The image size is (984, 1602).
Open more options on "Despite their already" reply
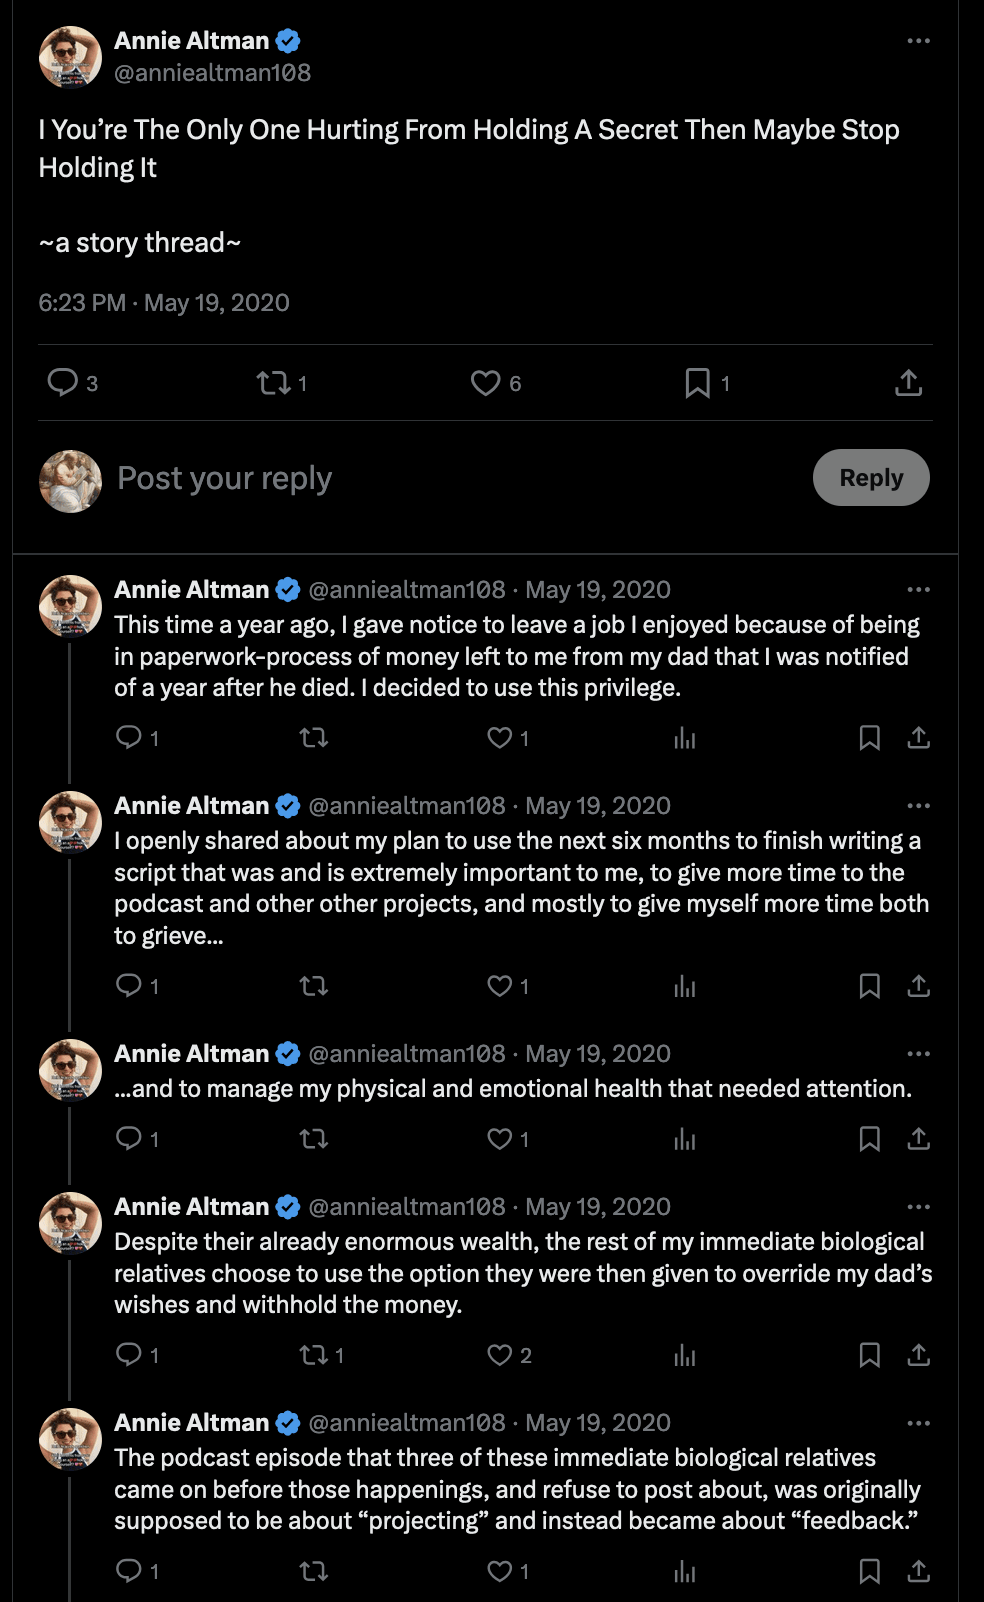click(x=918, y=1207)
